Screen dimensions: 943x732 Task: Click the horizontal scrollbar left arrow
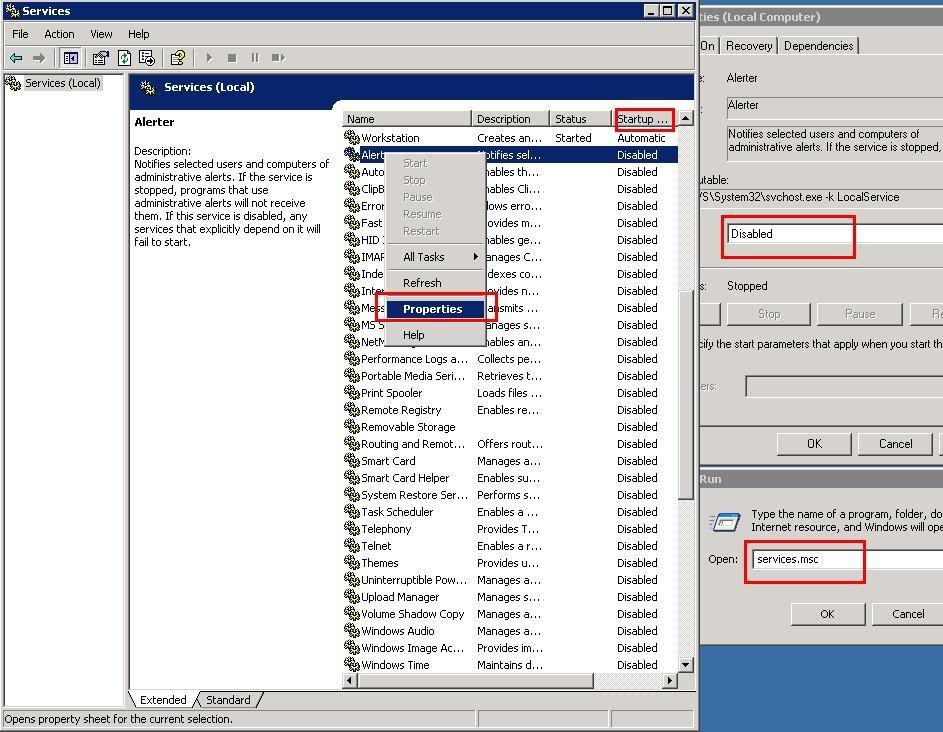(349, 680)
